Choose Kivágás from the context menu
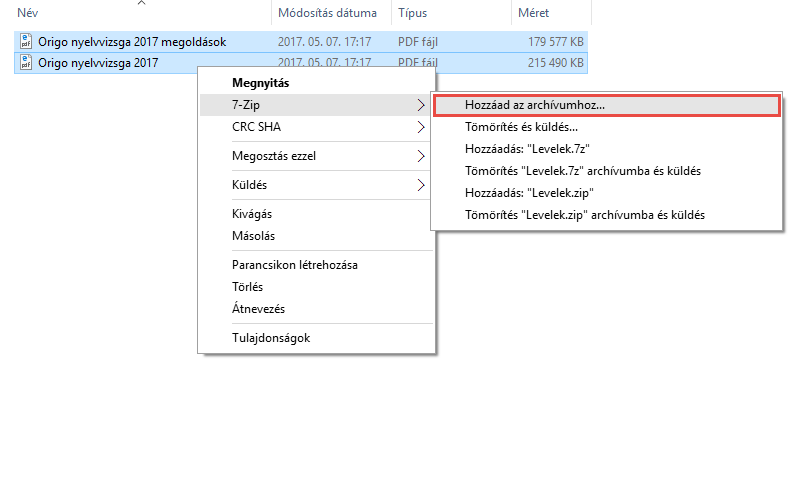This screenshot has height=477, width=808. click(x=316, y=214)
